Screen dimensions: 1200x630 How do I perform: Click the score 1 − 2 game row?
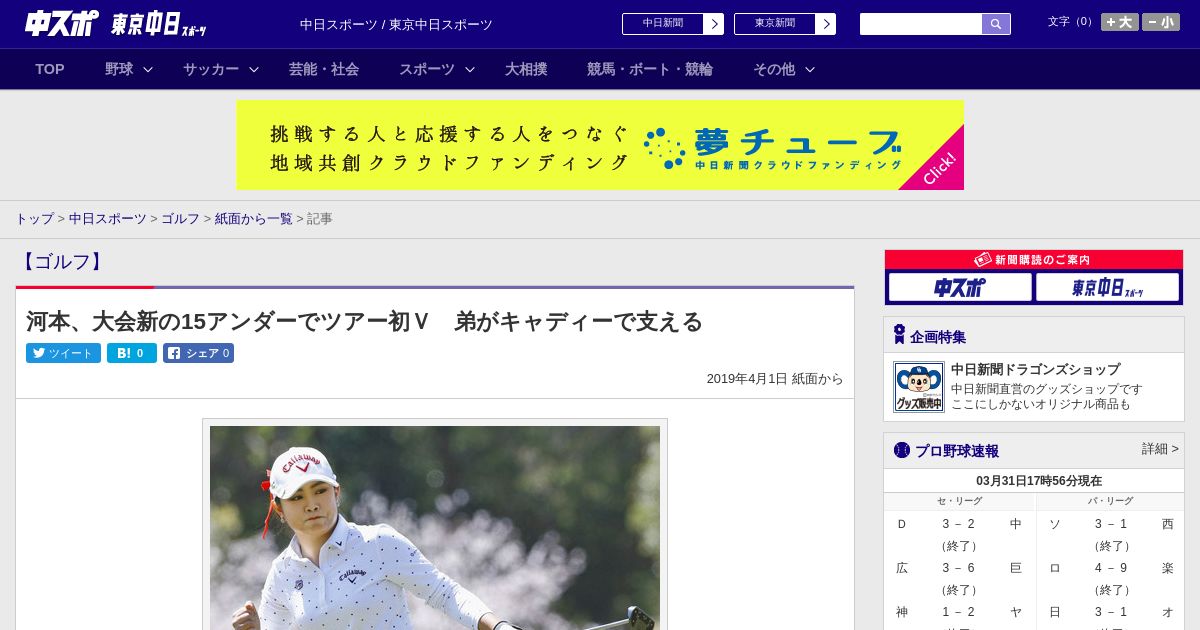(958, 612)
